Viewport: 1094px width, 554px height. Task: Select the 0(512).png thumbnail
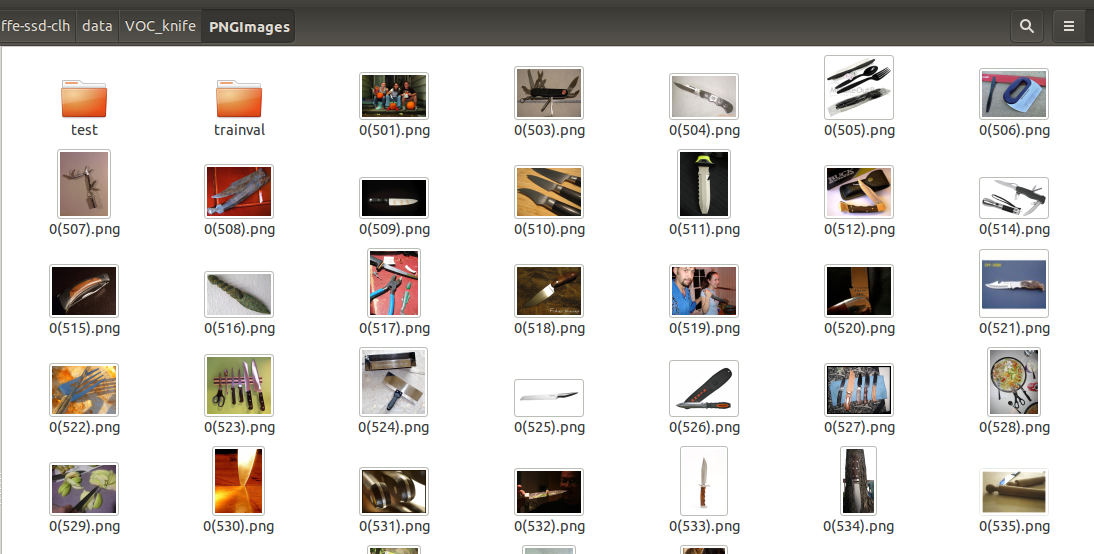(x=859, y=192)
